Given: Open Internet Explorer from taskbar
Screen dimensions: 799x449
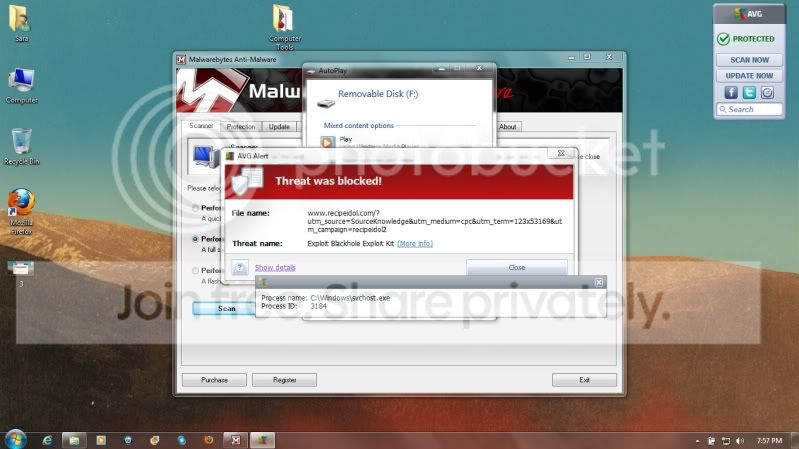Looking at the screenshot, I should pos(46,439).
